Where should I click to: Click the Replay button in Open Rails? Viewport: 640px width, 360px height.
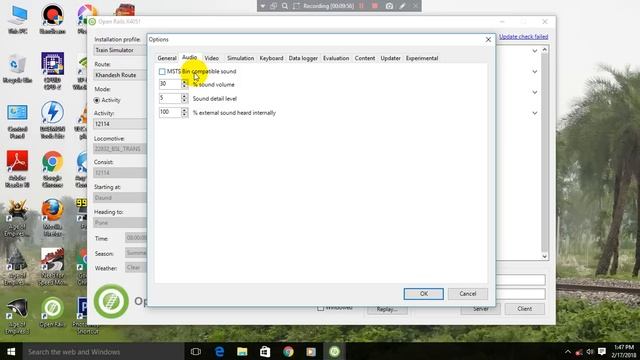coord(387,309)
